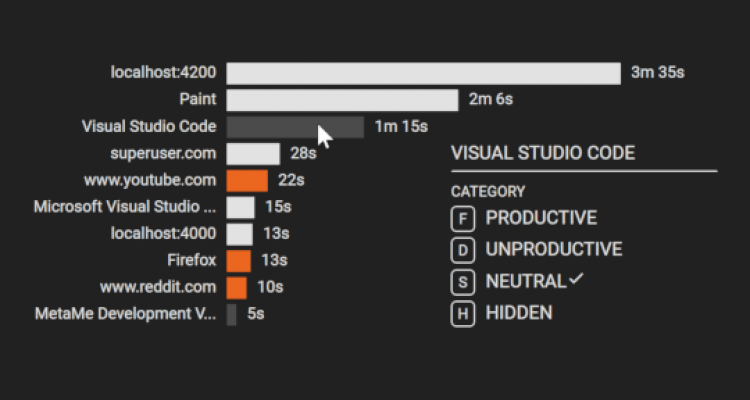750x400 pixels.
Task: Click the H shortcut key icon for Hidden
Action: pos(463,314)
